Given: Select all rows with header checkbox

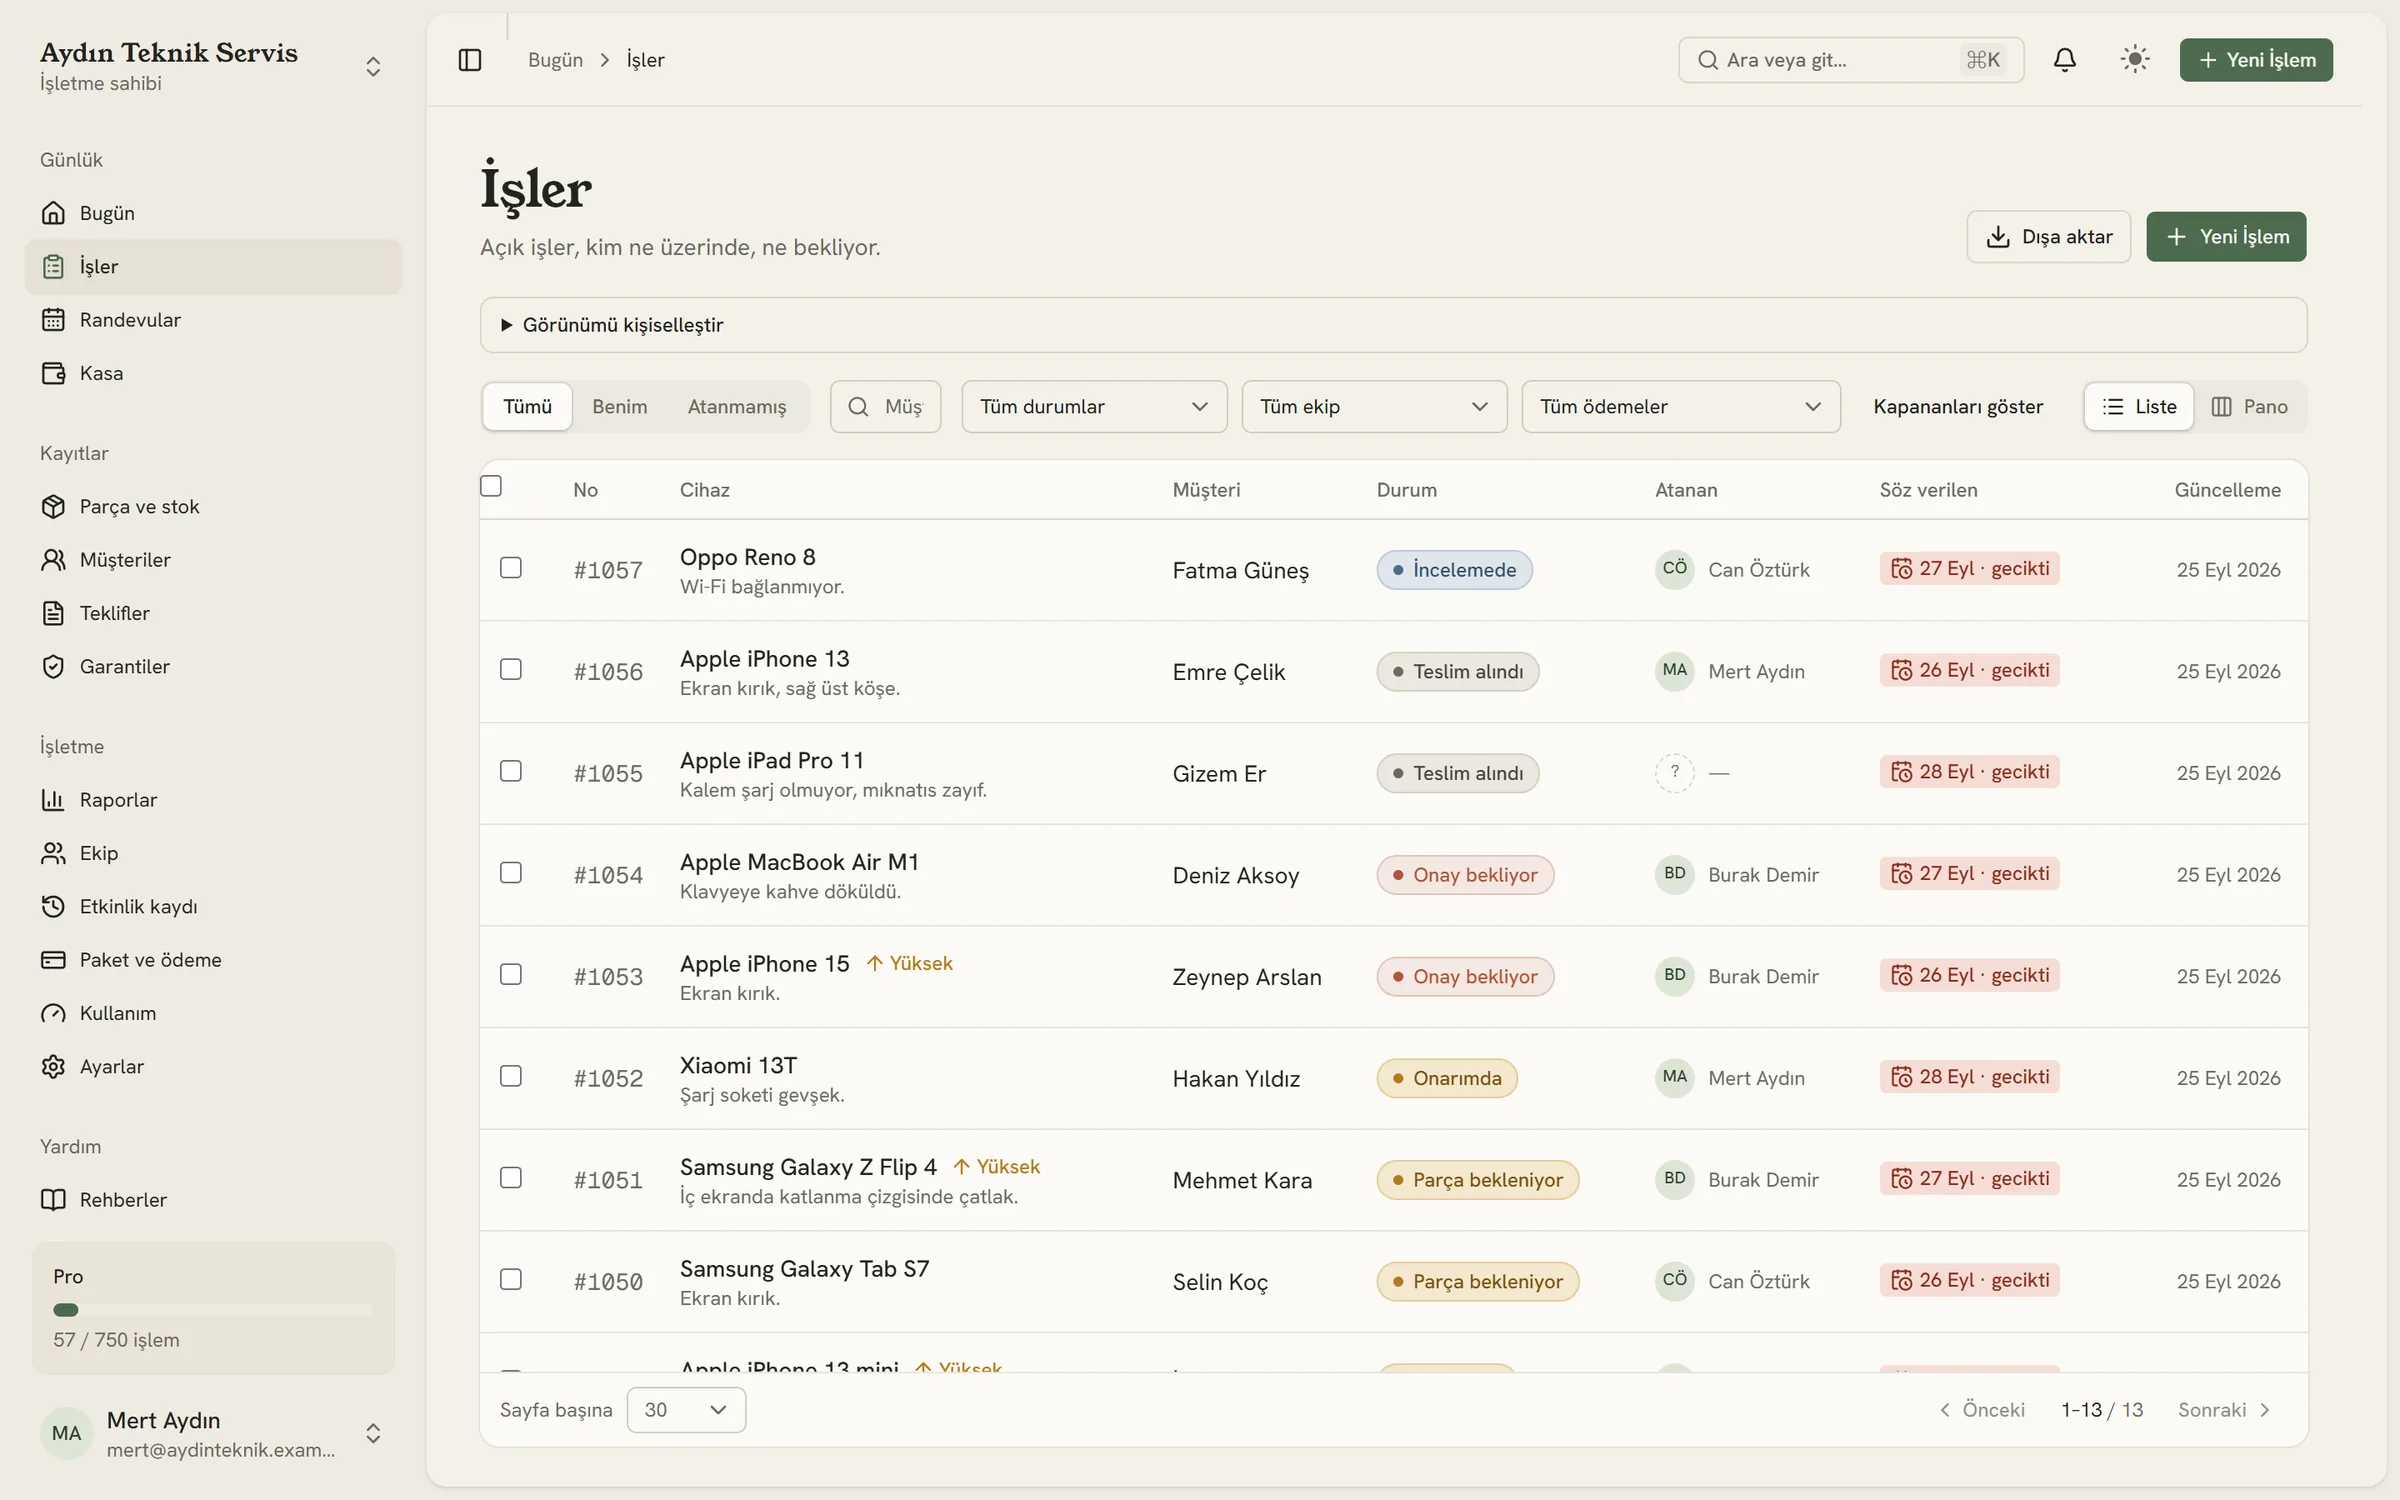Looking at the screenshot, I should pyautogui.click(x=491, y=486).
